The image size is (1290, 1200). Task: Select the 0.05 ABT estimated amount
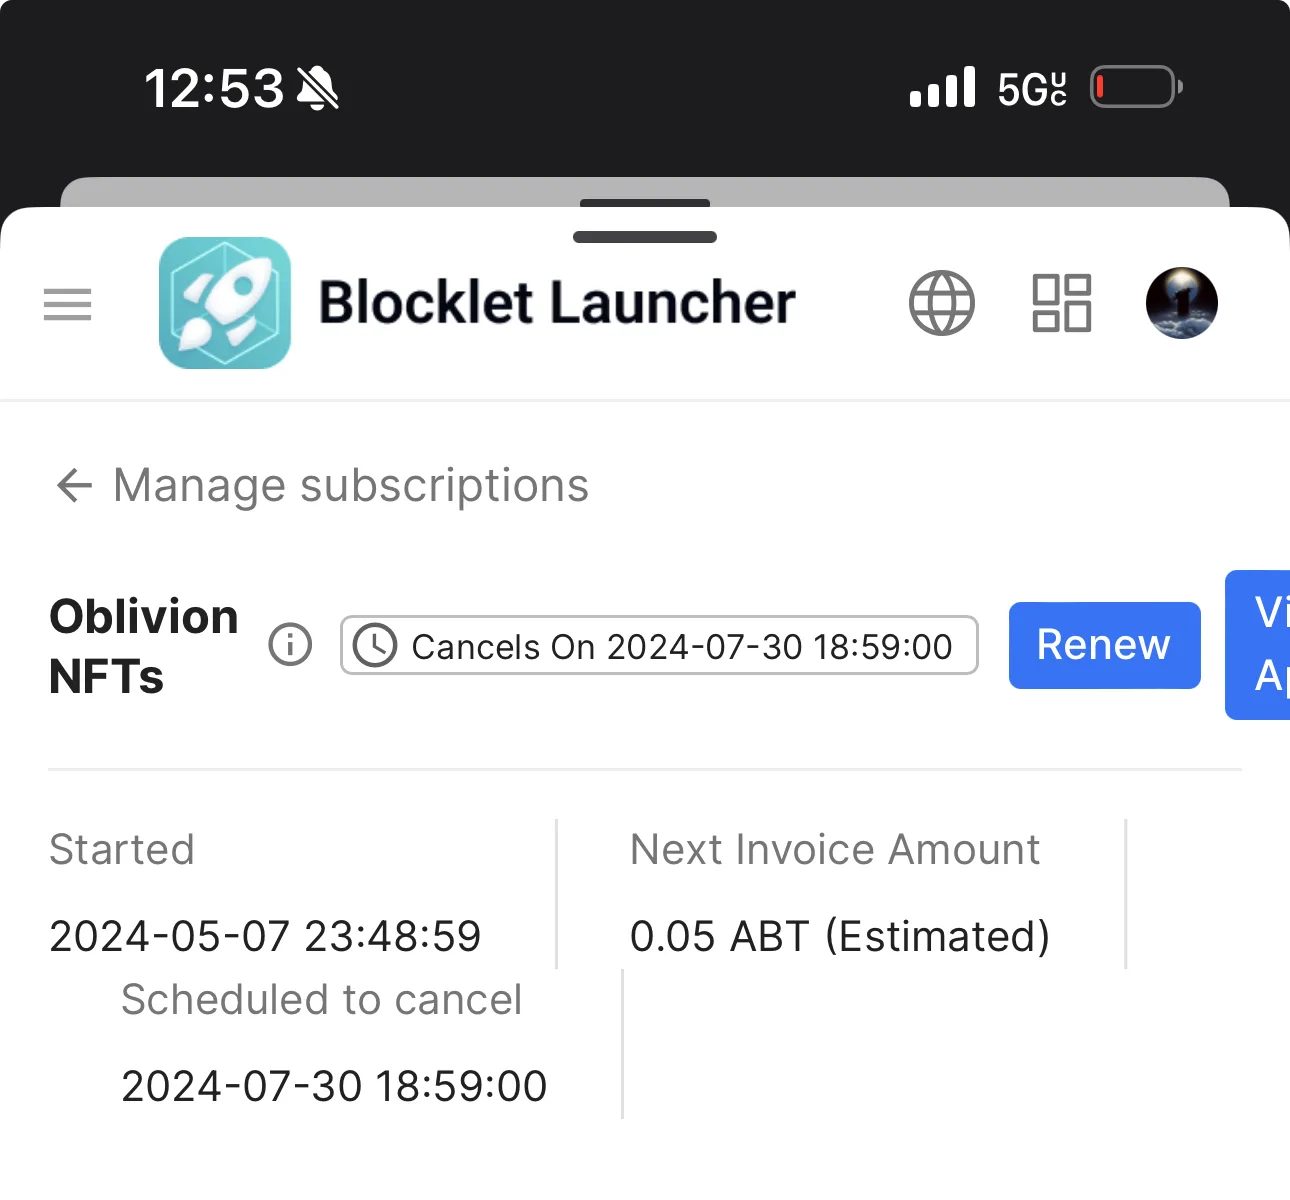click(840, 937)
